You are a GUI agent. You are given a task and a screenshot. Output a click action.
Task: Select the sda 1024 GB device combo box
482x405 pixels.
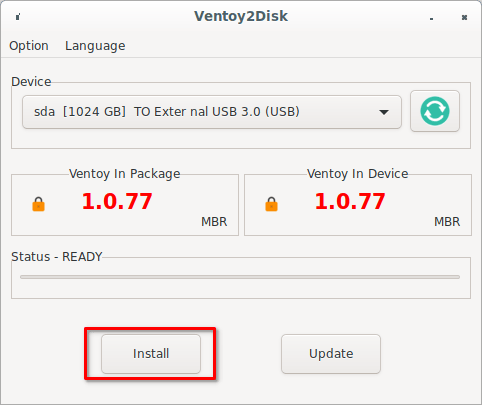point(212,112)
